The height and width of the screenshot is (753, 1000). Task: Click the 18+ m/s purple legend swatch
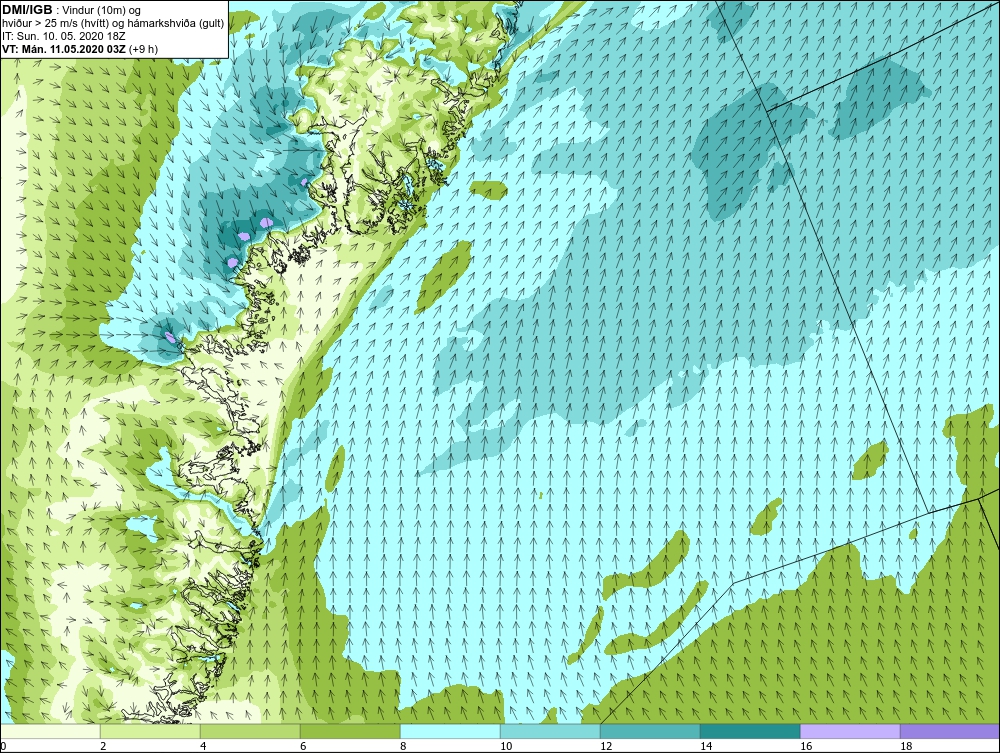[x=950, y=731]
